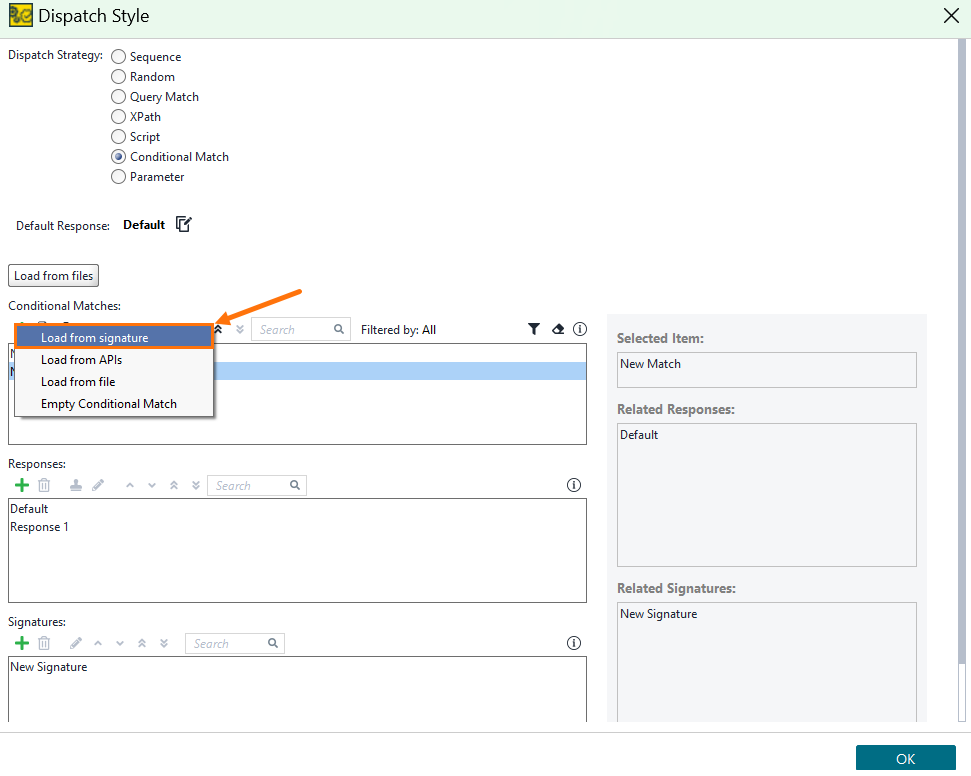Image resolution: width=971 pixels, height=776 pixels.
Task: Click the trash icon in the Responses toolbar
Action: coord(44,485)
